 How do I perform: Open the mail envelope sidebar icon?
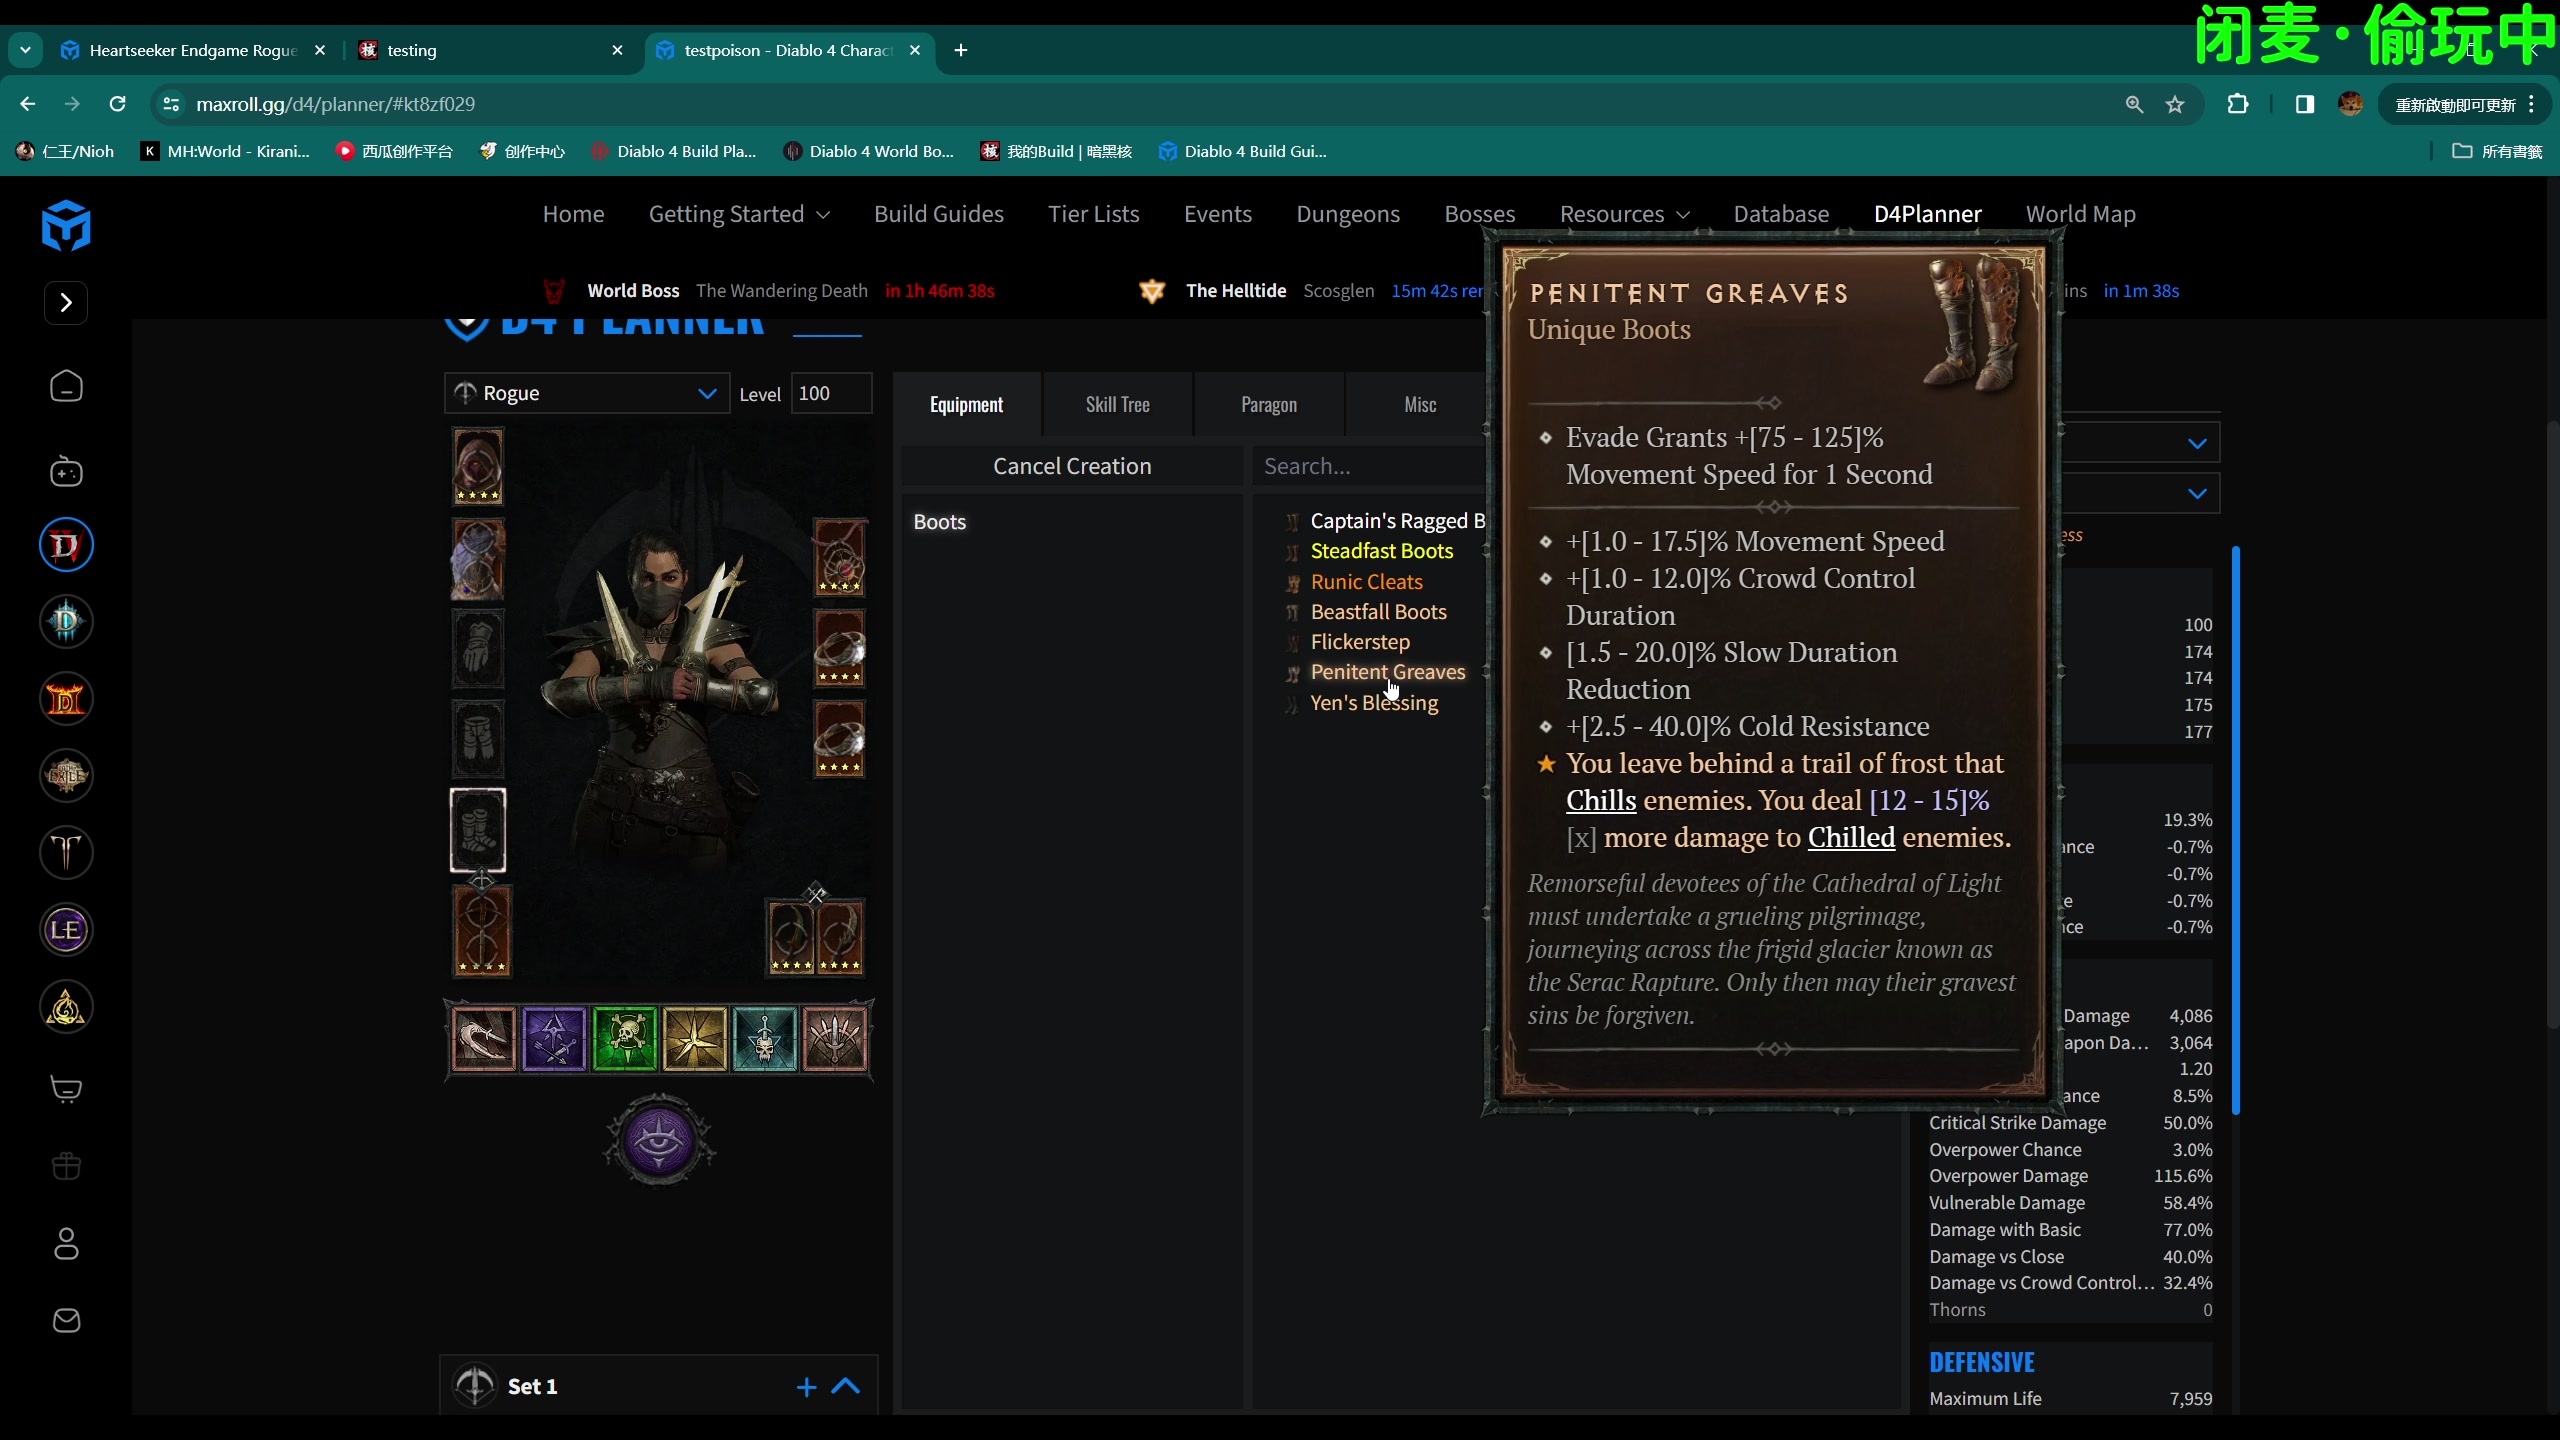click(x=66, y=1321)
